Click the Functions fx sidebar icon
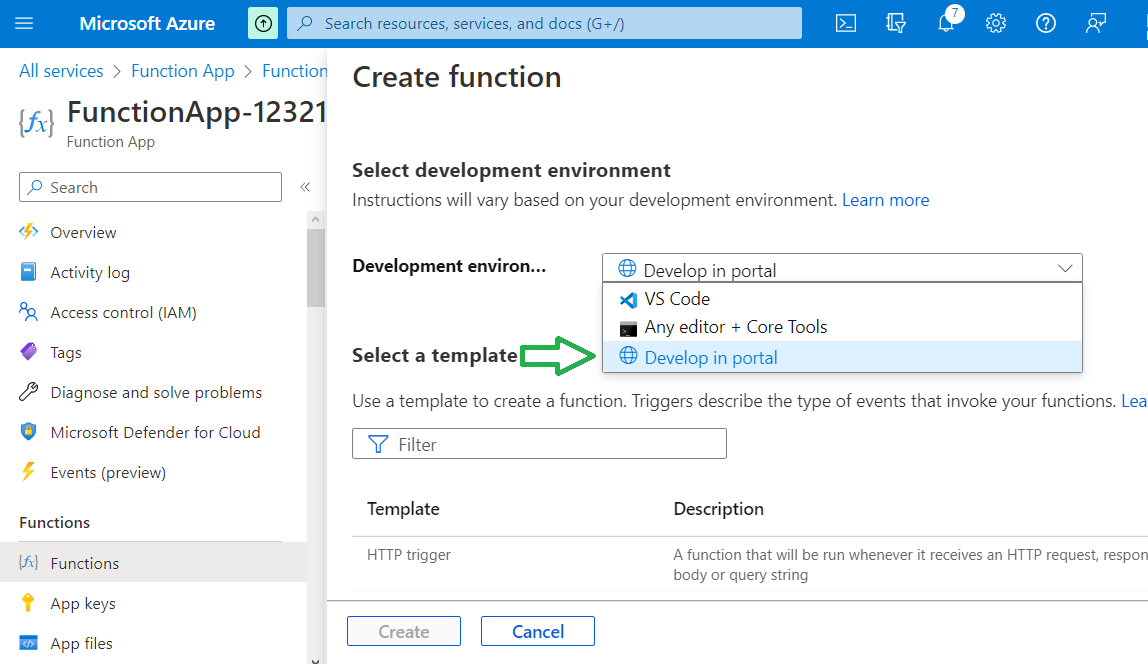 (29, 562)
